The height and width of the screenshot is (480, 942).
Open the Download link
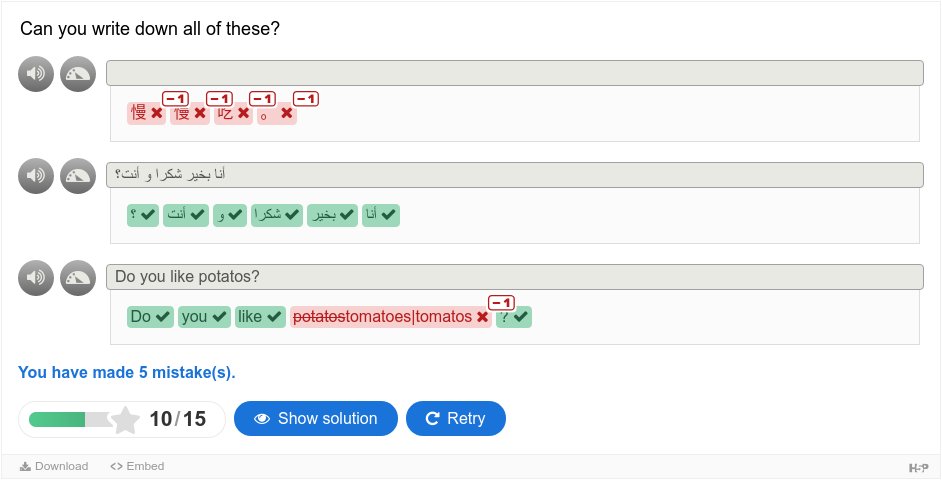pos(54,466)
